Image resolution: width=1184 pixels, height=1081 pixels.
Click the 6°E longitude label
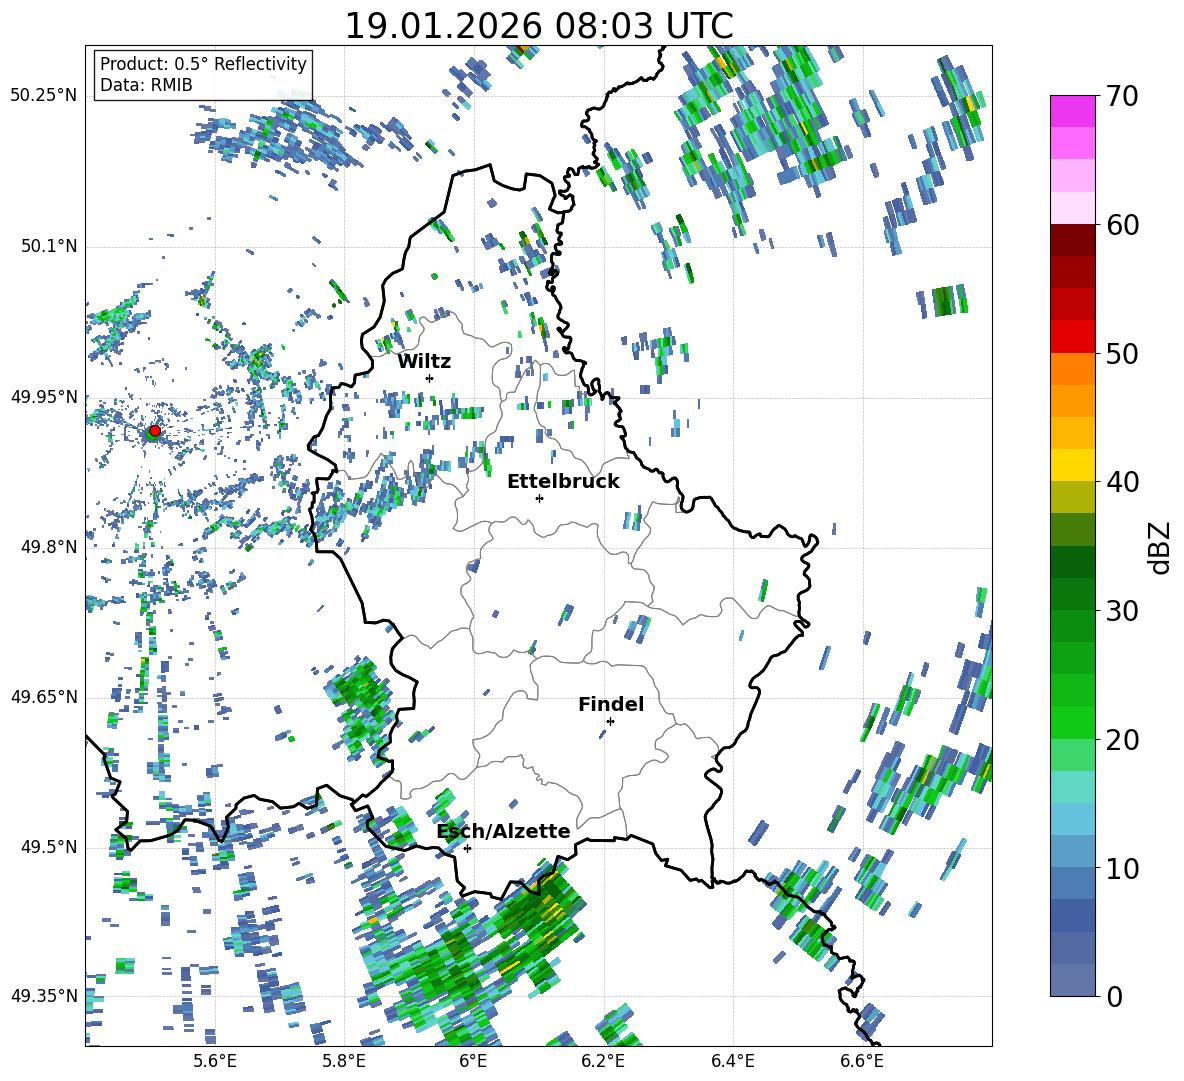473,1061
